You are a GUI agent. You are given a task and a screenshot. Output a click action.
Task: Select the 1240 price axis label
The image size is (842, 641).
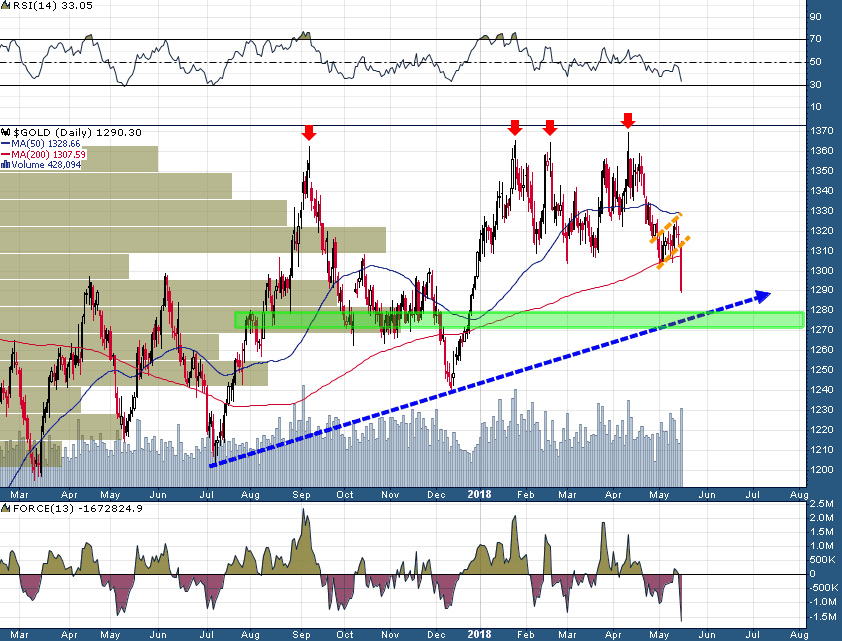tap(822, 390)
